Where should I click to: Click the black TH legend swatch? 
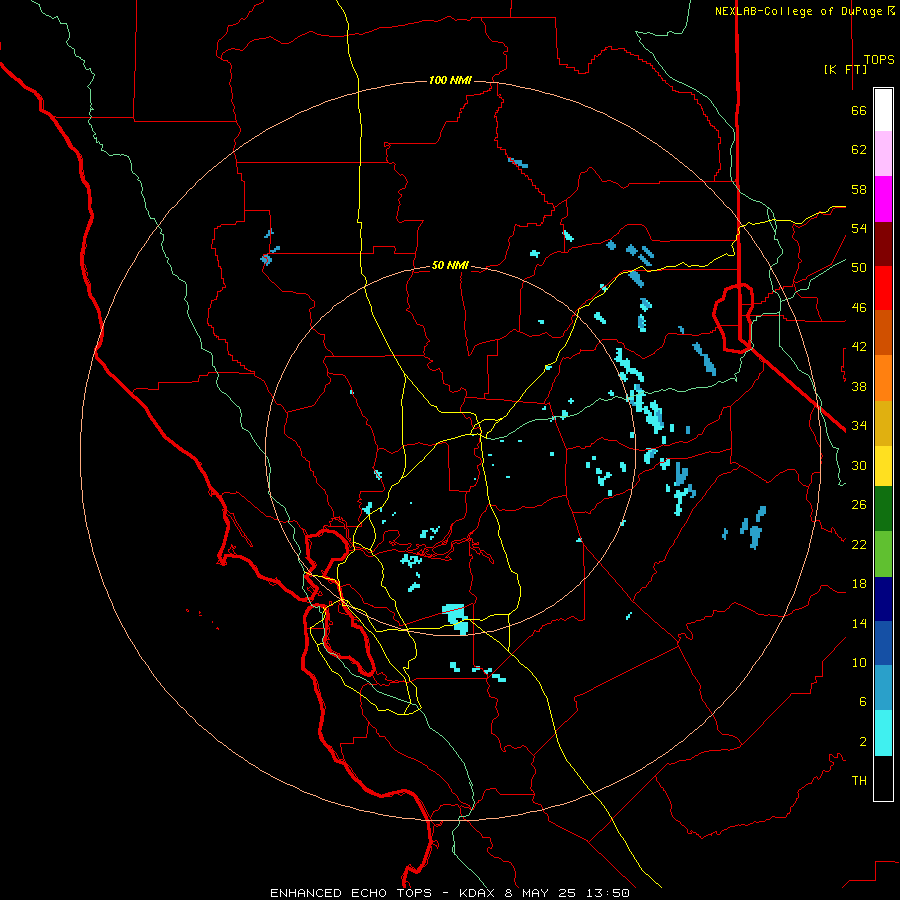click(x=883, y=778)
